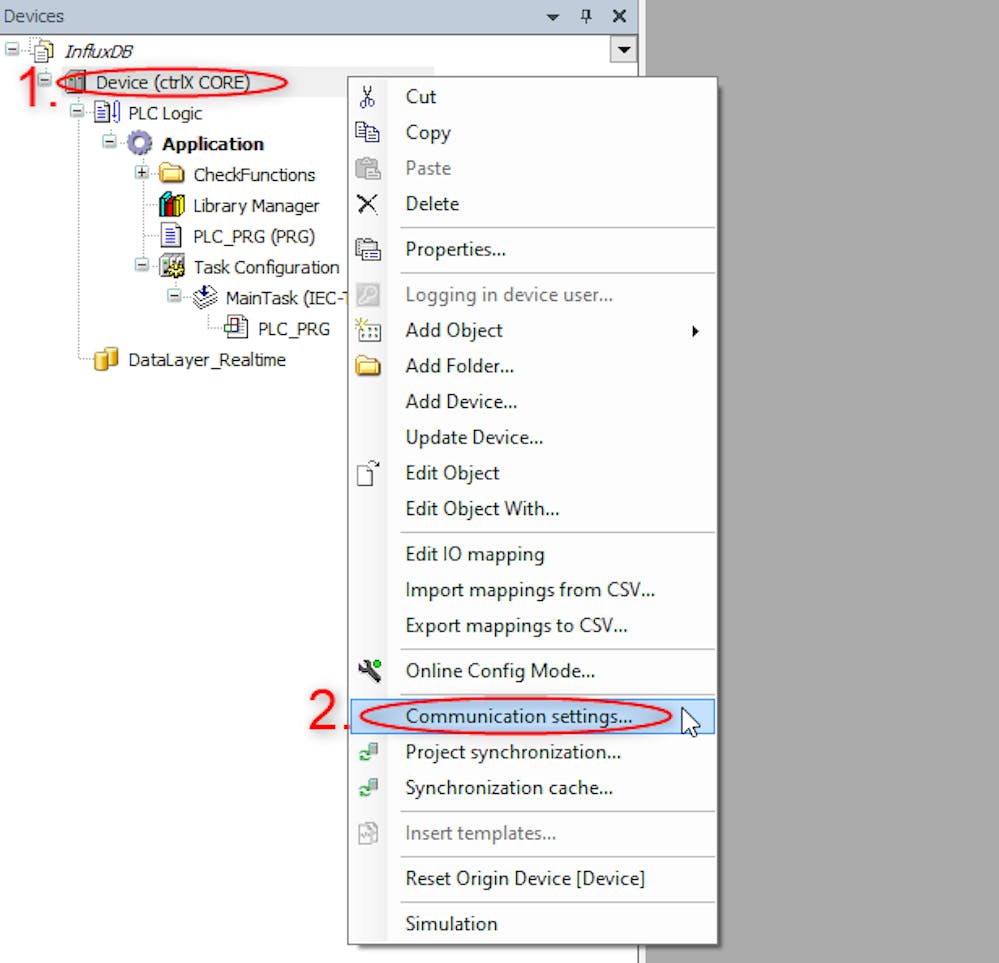
Task: Click the Add Folder icon
Action: [x=368, y=366]
